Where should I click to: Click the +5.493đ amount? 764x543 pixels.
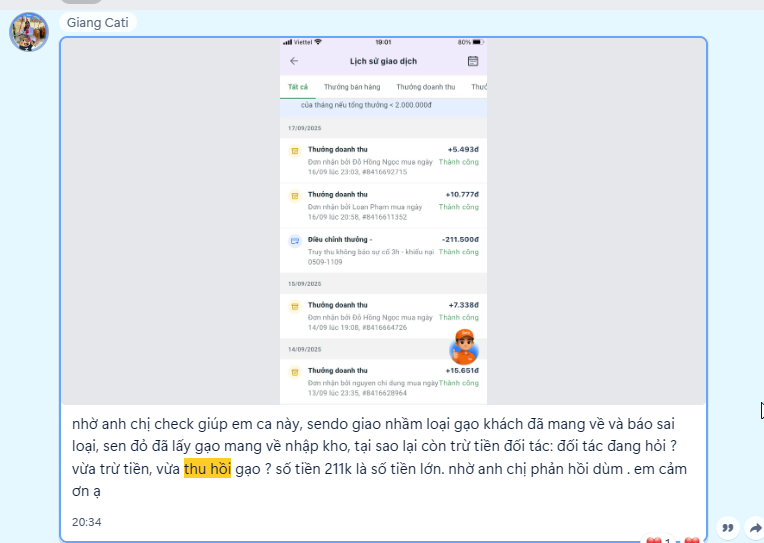463,149
